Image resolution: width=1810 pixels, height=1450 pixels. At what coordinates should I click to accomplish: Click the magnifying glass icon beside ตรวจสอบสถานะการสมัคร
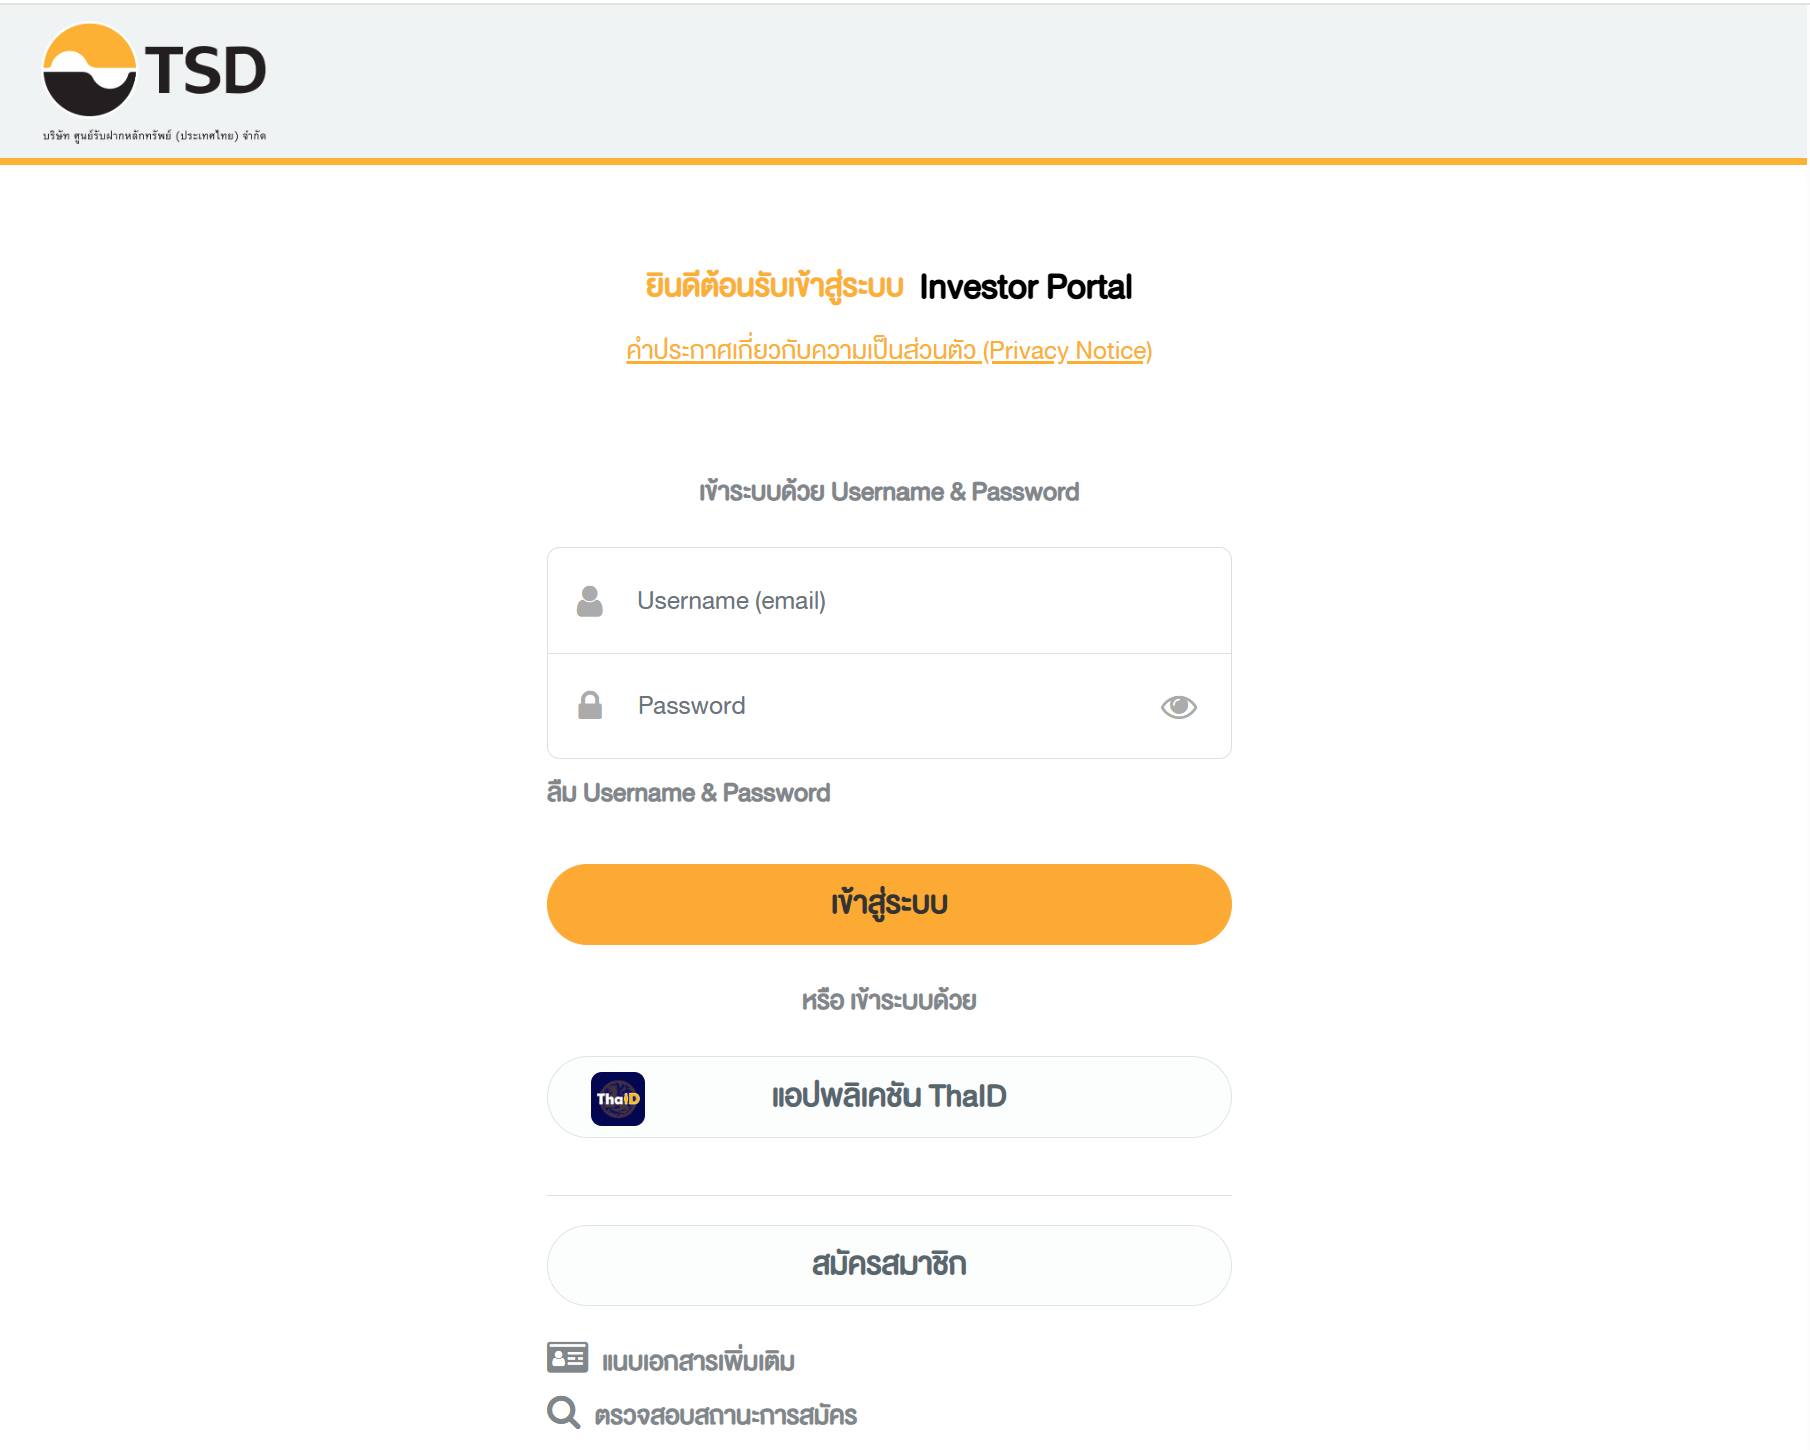pyautogui.click(x=564, y=1412)
